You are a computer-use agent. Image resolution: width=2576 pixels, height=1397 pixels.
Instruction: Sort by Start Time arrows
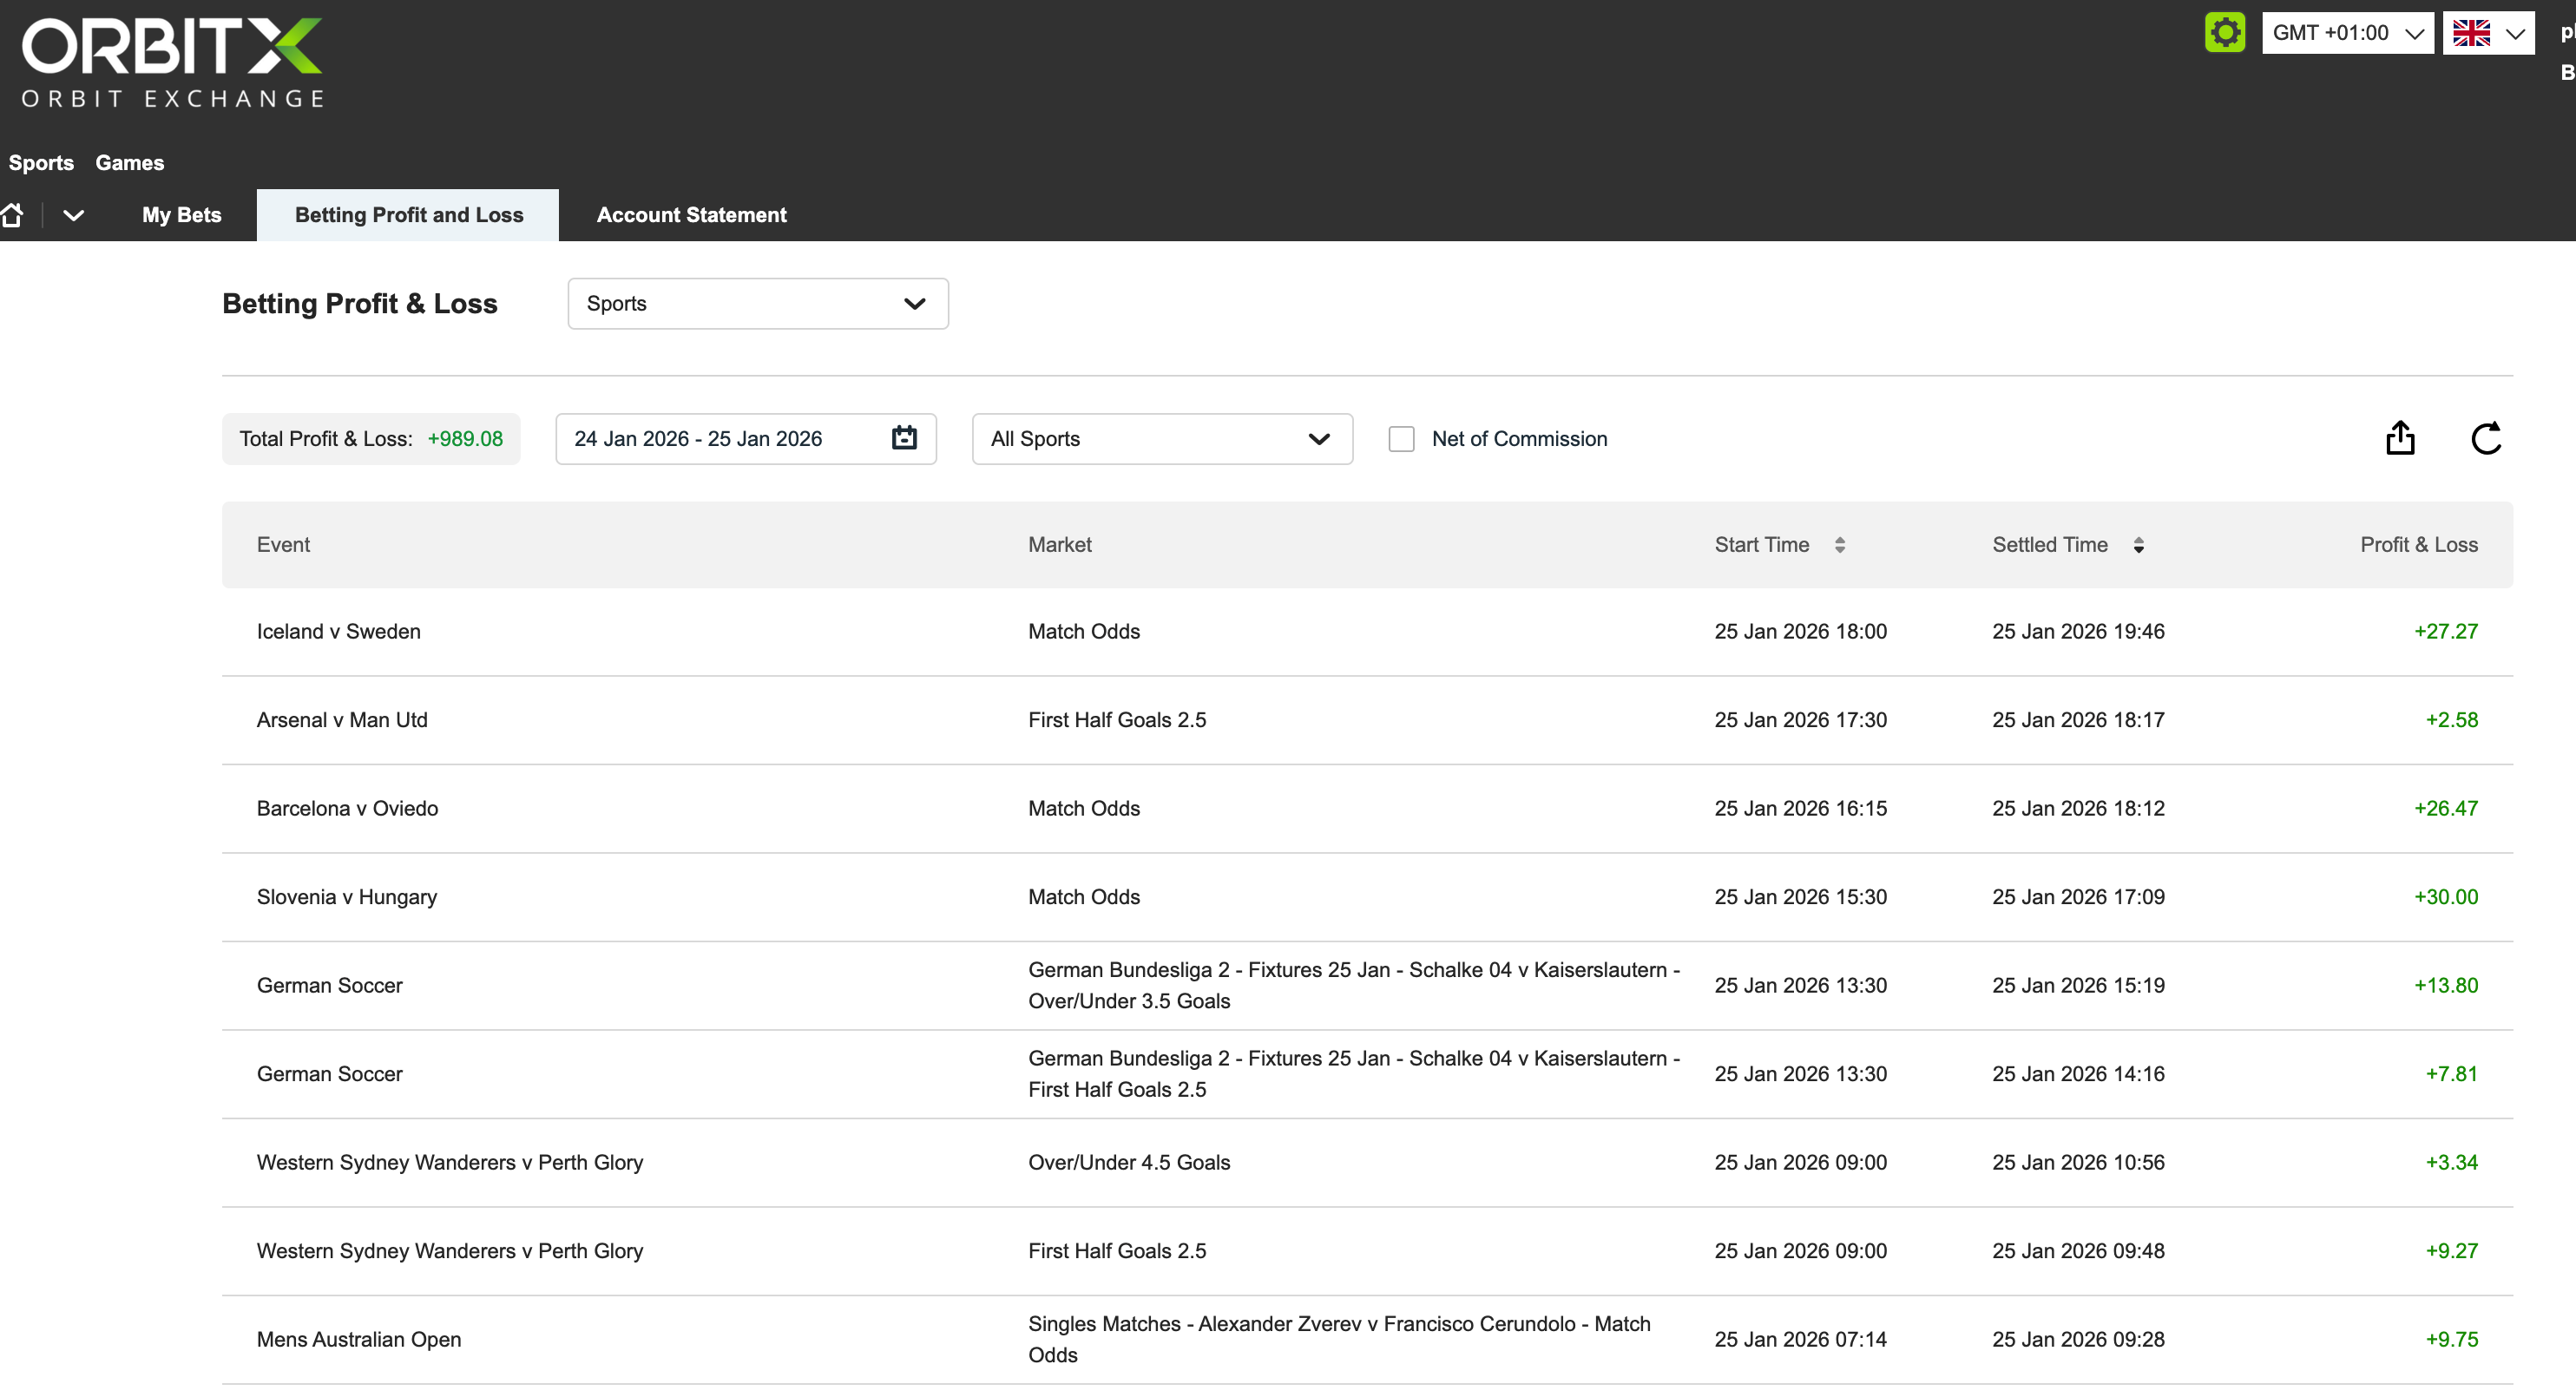(1840, 545)
